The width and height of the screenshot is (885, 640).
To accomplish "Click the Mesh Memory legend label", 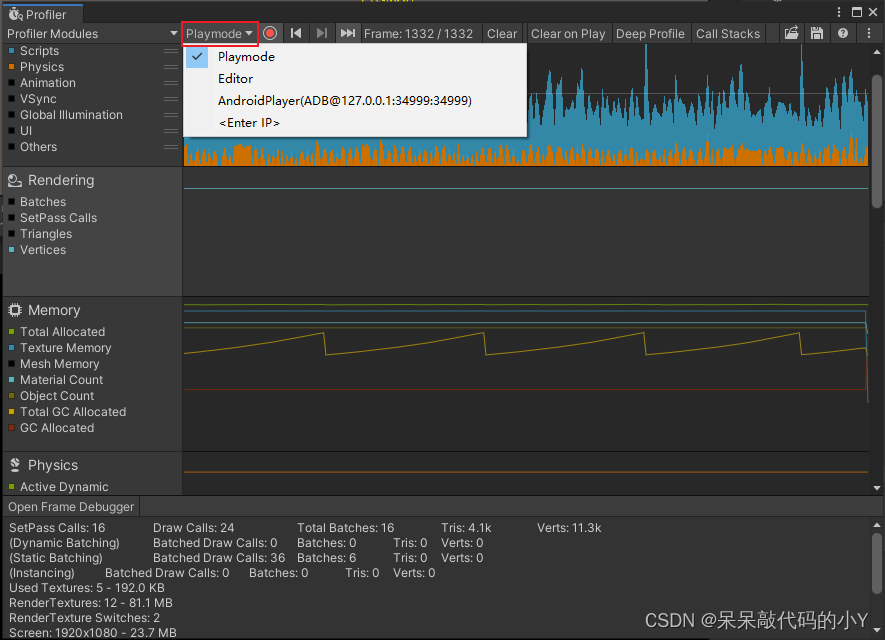I will pyautogui.click(x=59, y=363).
